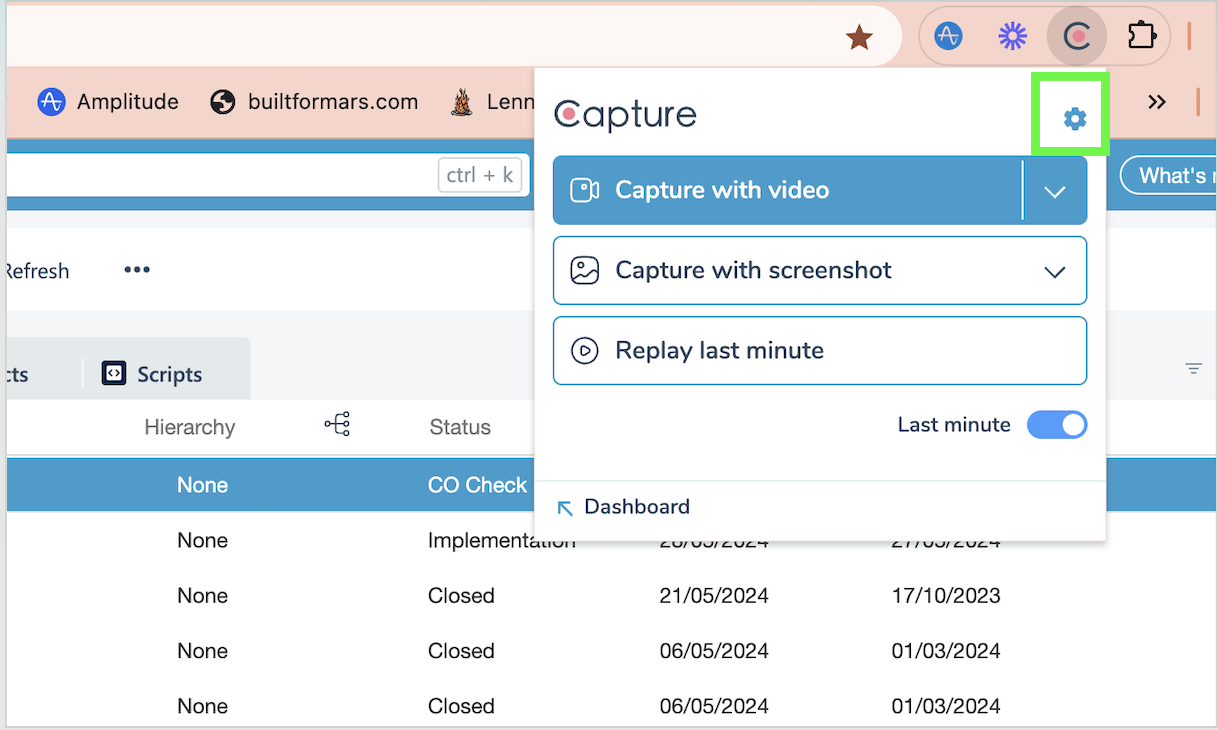Open the Amplitude bookmark
Image resolution: width=1218 pixels, height=730 pixels.
[x=108, y=102]
